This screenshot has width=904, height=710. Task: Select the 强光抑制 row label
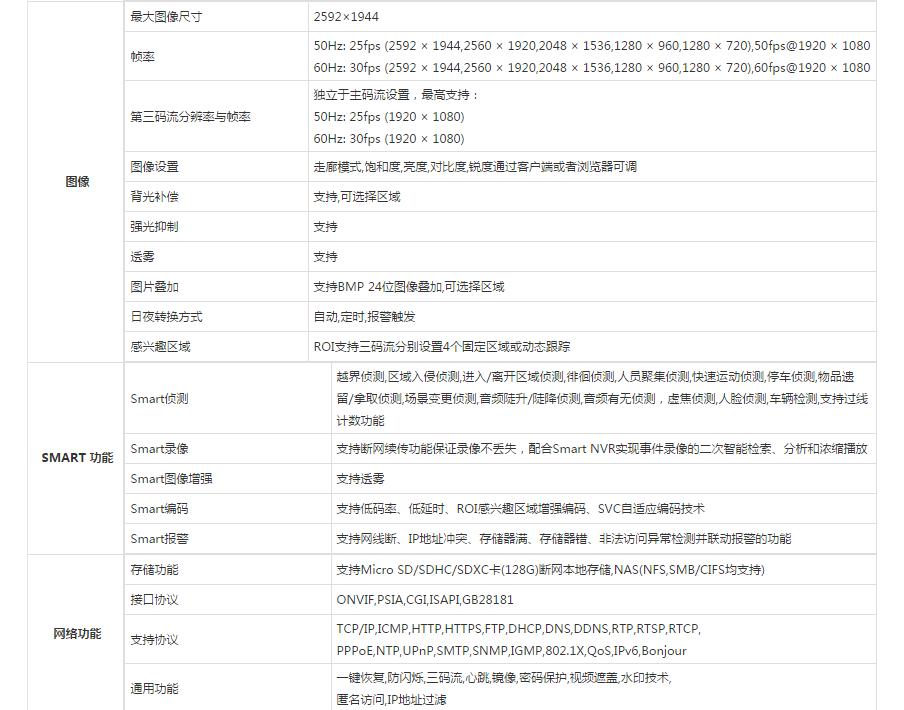[154, 227]
